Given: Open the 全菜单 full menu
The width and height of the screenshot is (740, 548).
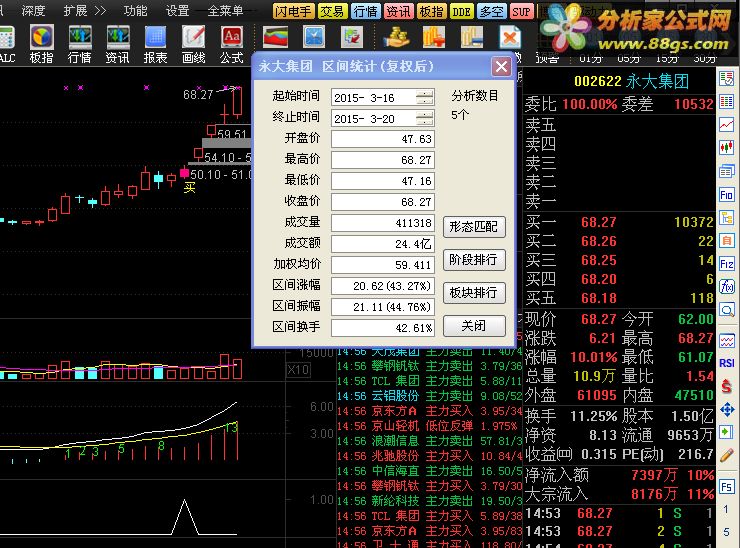Looking at the screenshot, I should (x=225, y=10).
